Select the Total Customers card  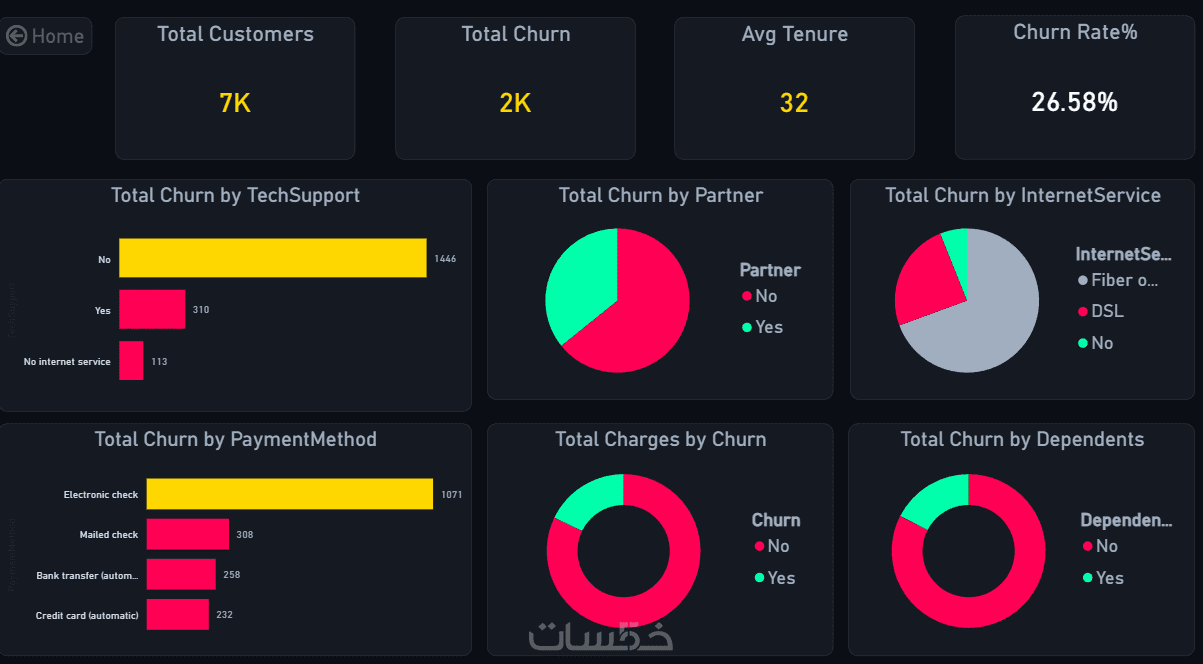[x=235, y=88]
